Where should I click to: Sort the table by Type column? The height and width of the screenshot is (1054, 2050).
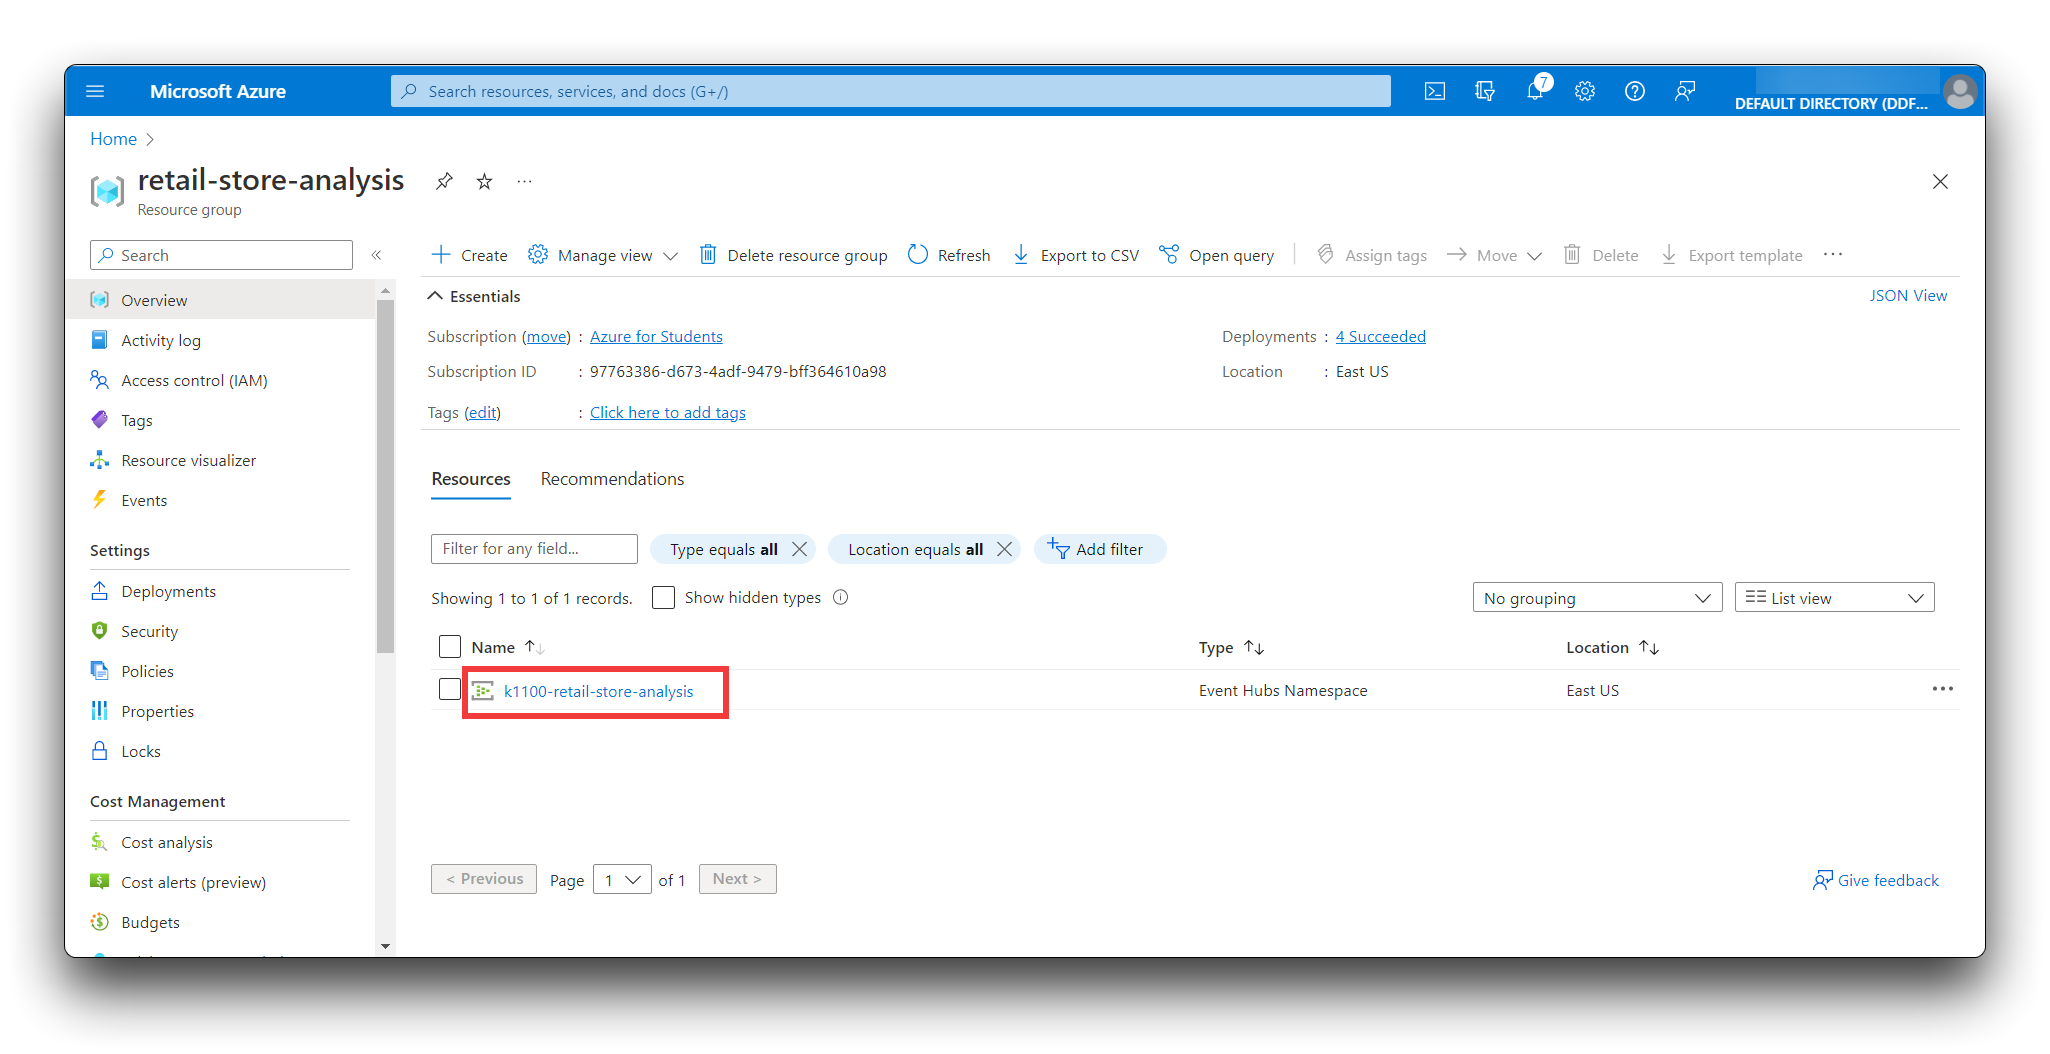(1230, 647)
